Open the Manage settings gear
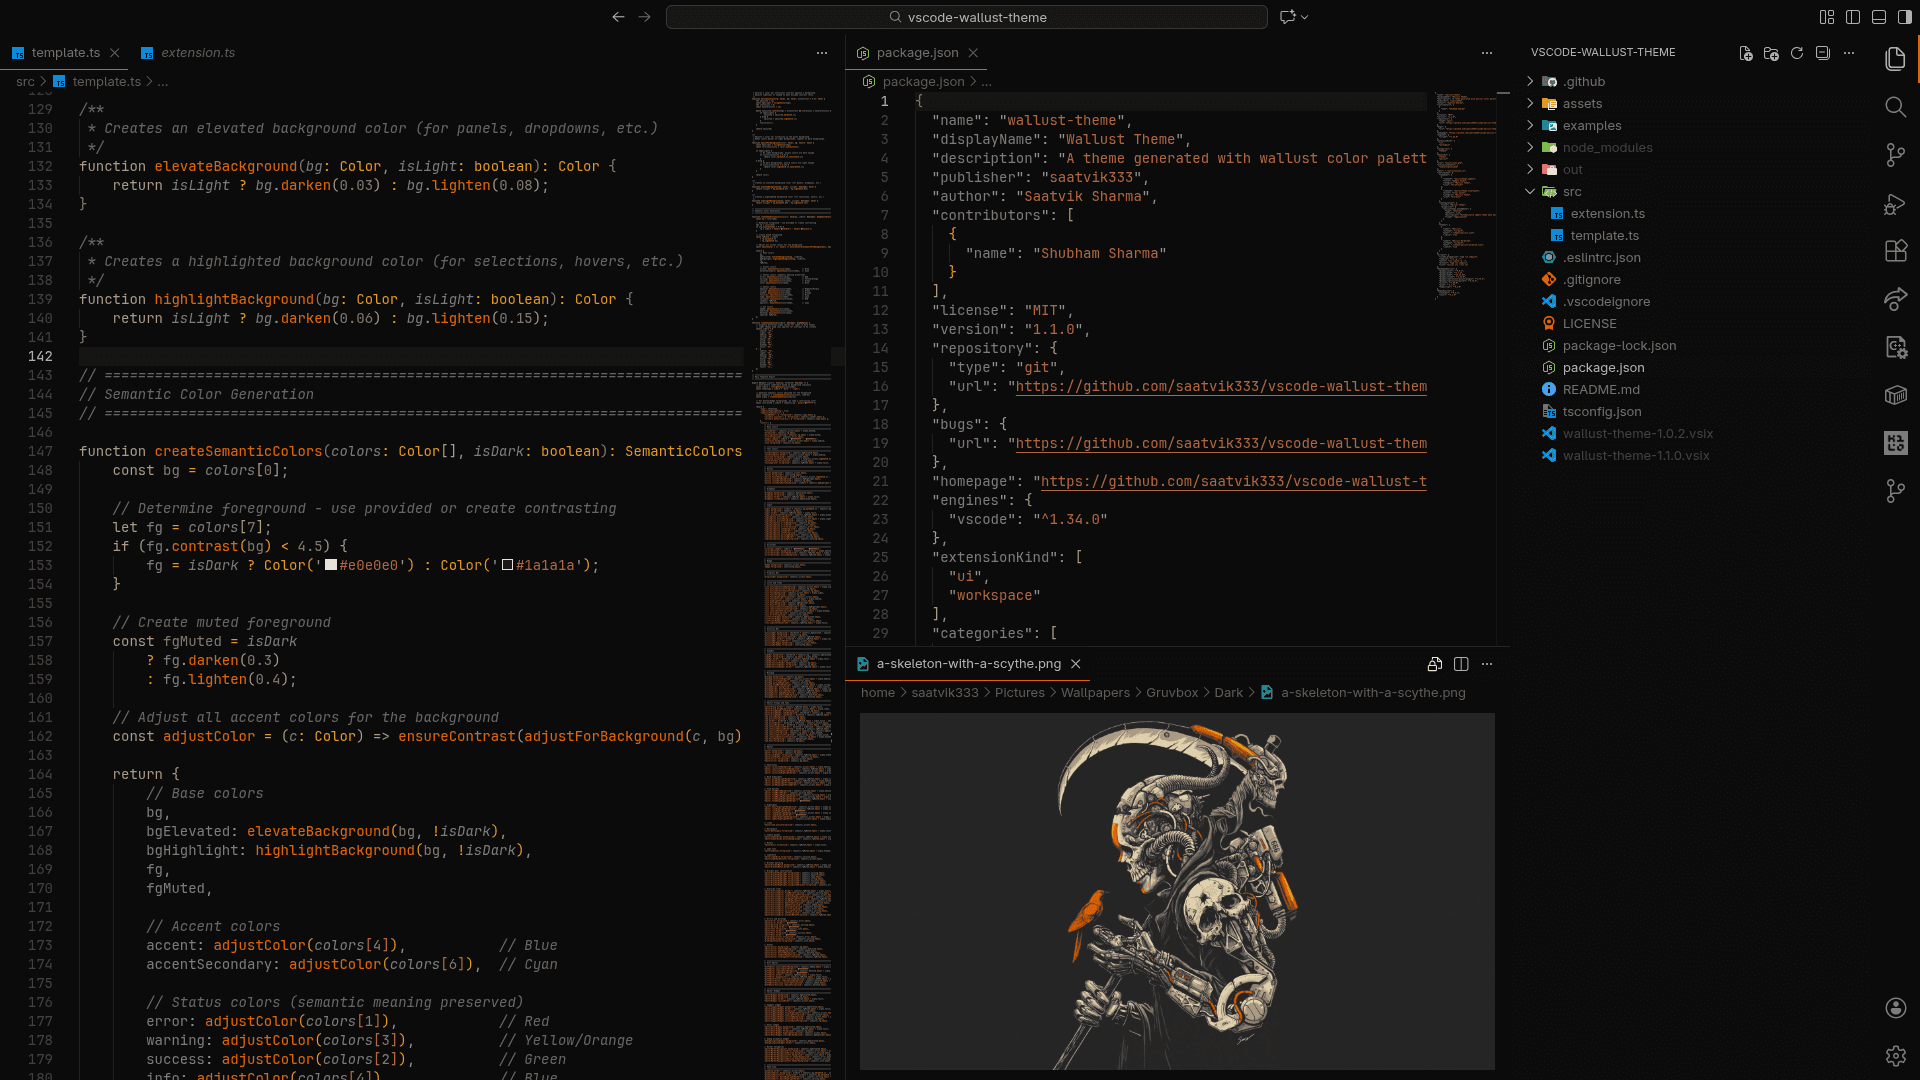1920x1080 pixels. click(1896, 1055)
